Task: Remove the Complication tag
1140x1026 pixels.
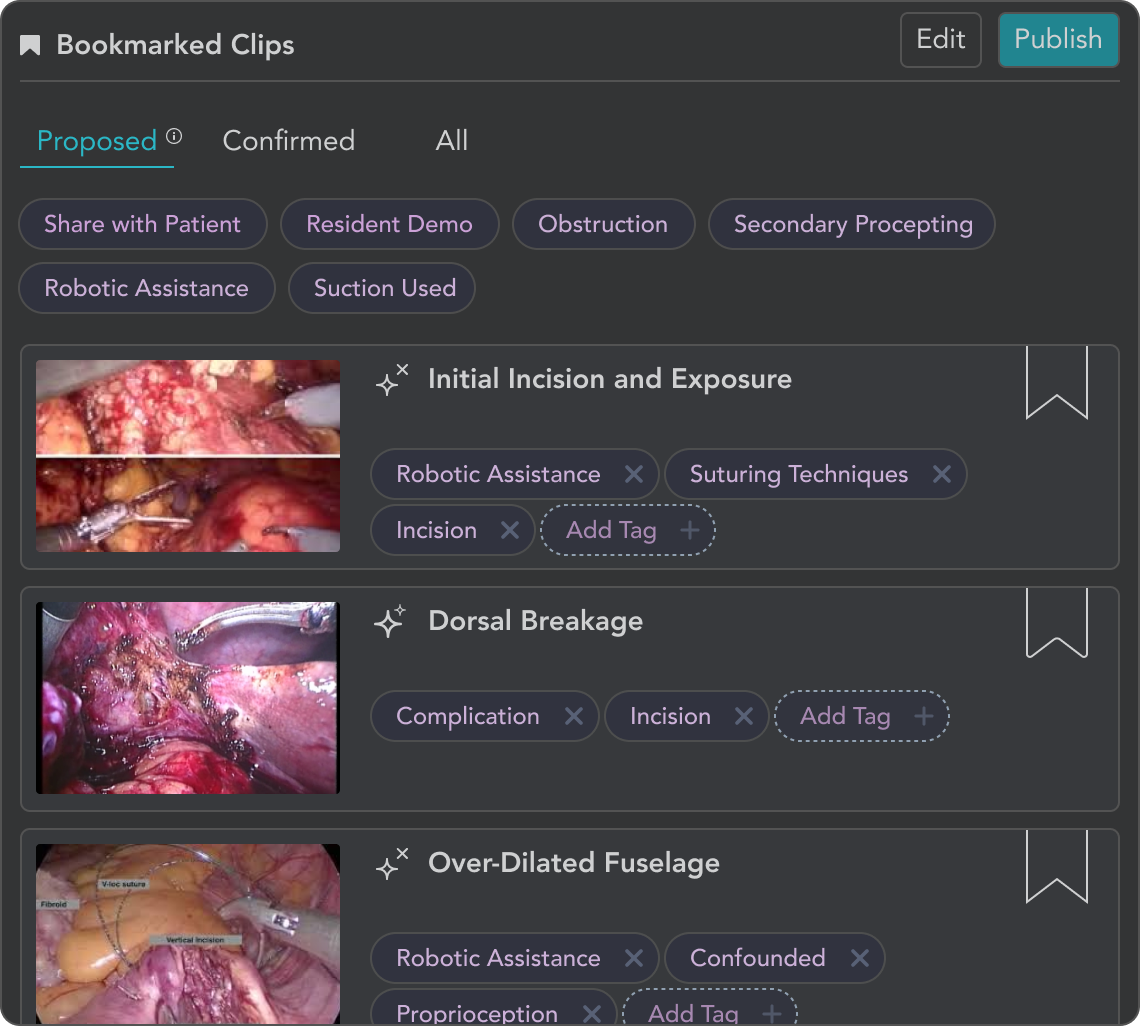Action: [x=574, y=716]
